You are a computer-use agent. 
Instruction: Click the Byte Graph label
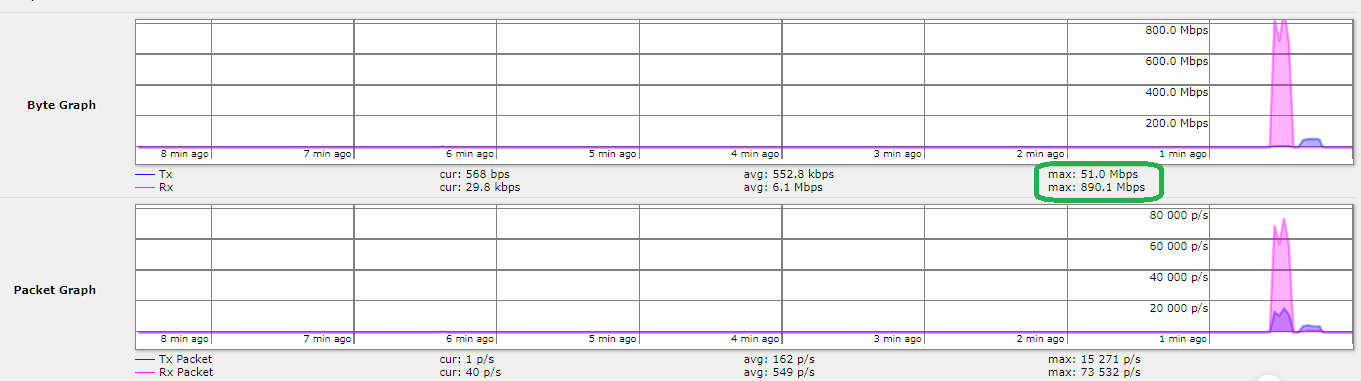[x=62, y=105]
